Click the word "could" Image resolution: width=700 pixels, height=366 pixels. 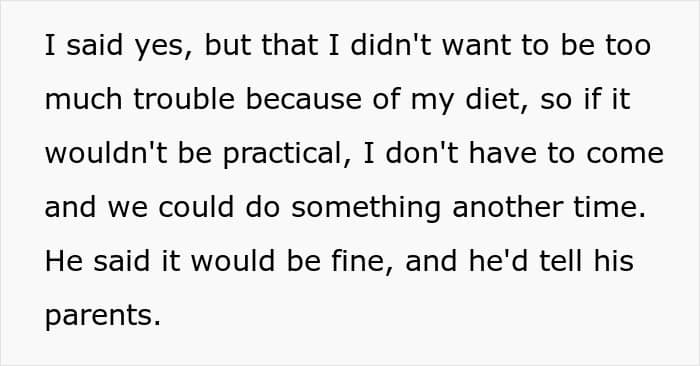point(196,207)
